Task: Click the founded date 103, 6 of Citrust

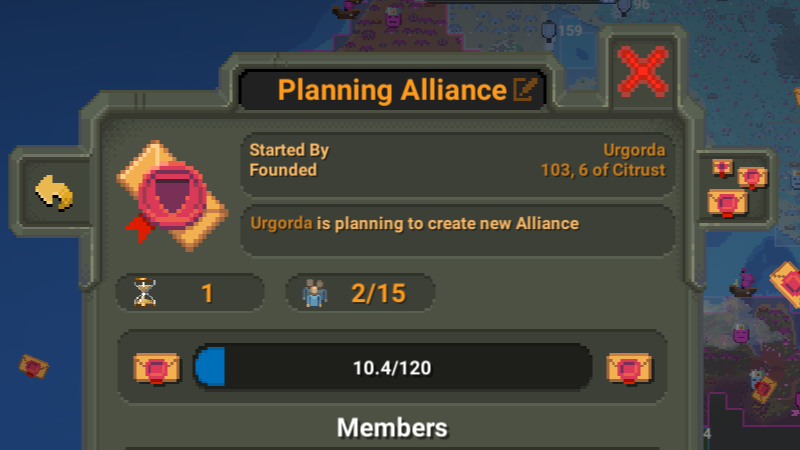Action: click(x=603, y=170)
